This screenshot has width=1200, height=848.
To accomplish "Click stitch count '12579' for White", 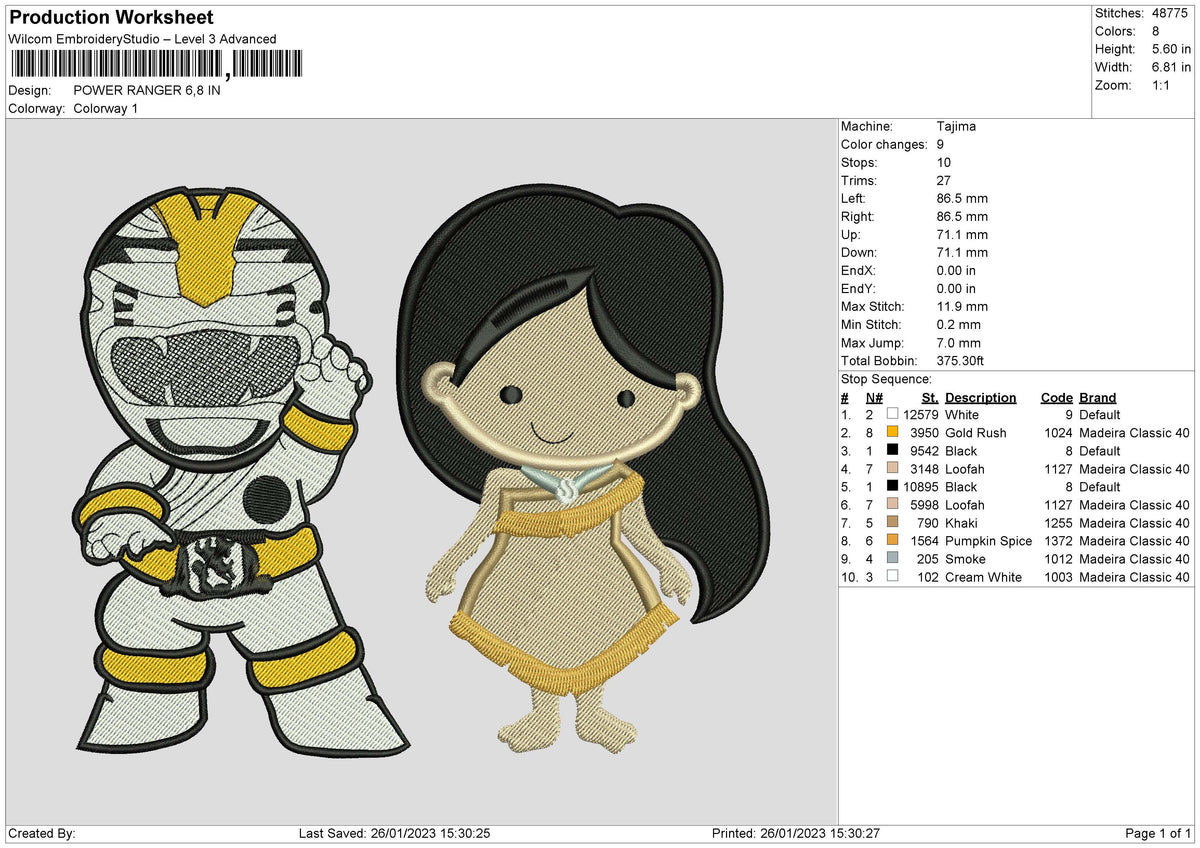I will [x=920, y=414].
